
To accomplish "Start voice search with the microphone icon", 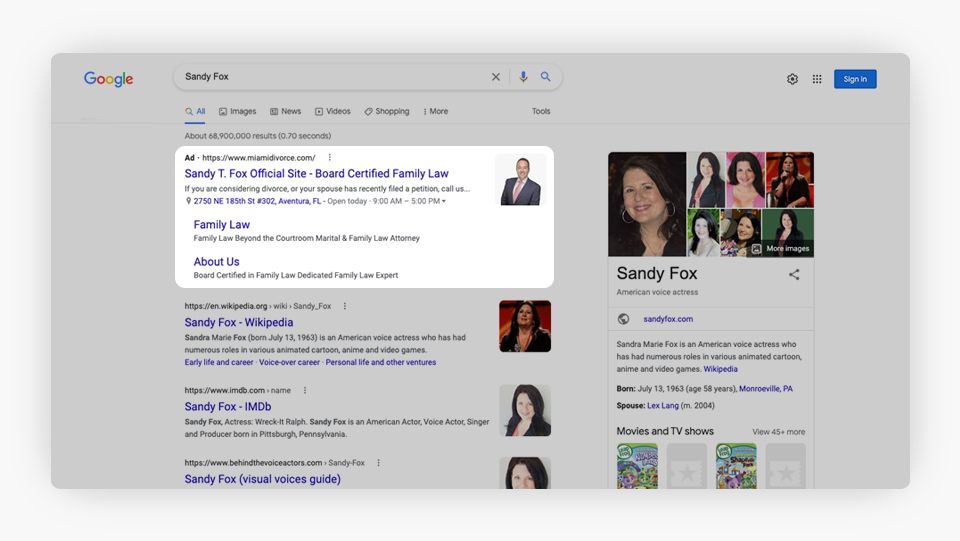I will click(523, 77).
